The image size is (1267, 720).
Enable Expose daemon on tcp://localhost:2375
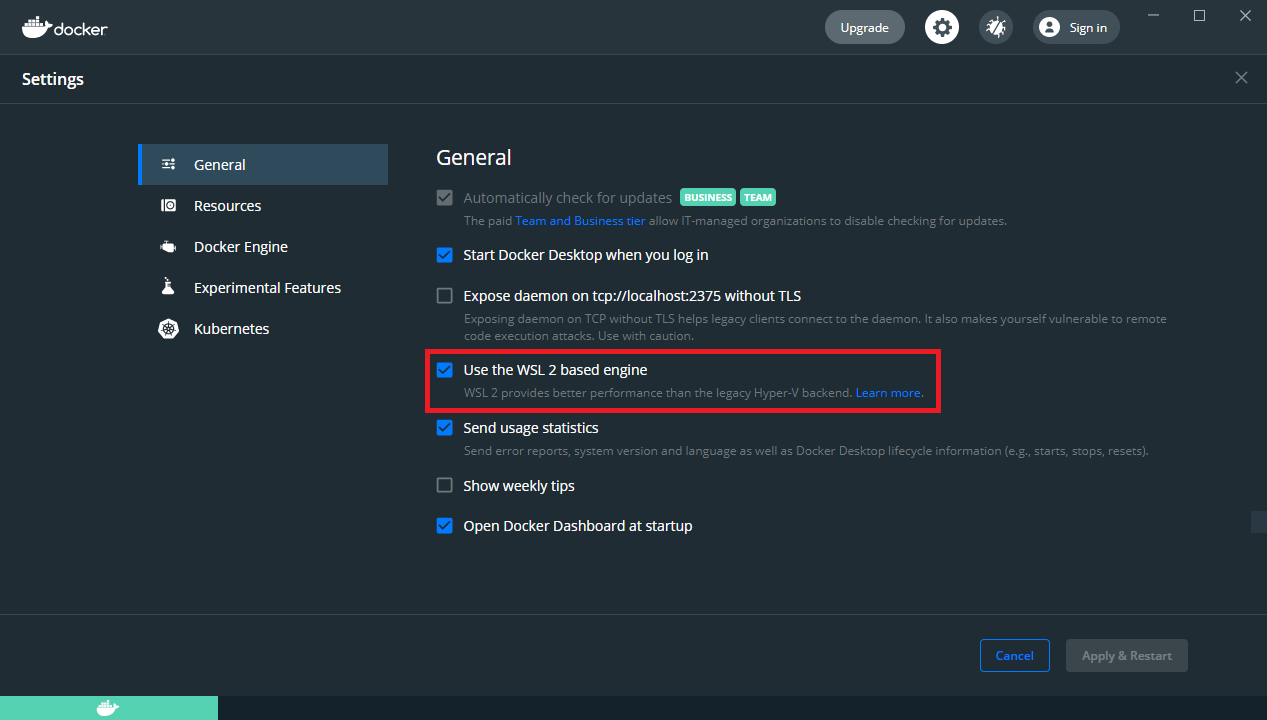tap(444, 295)
